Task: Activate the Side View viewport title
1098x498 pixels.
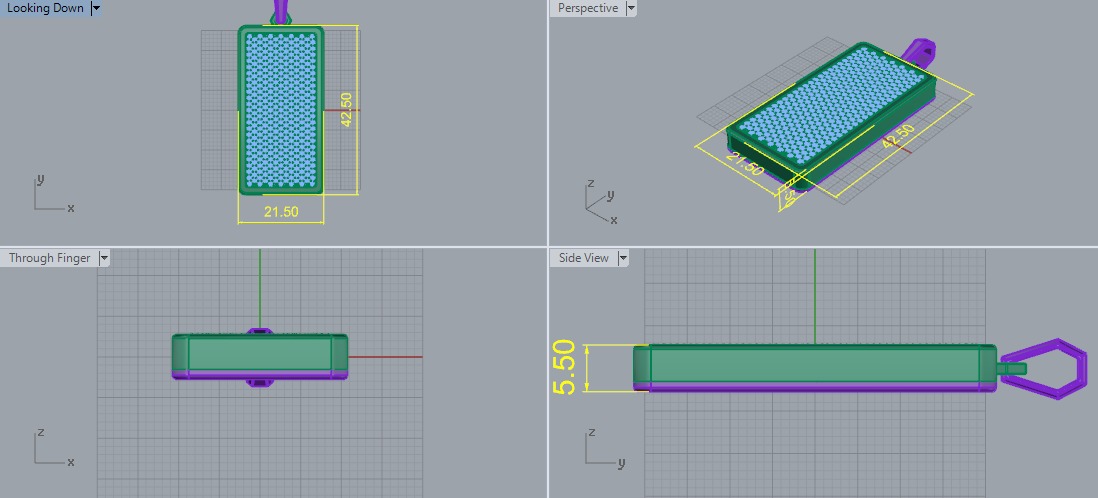Action: click(583, 258)
